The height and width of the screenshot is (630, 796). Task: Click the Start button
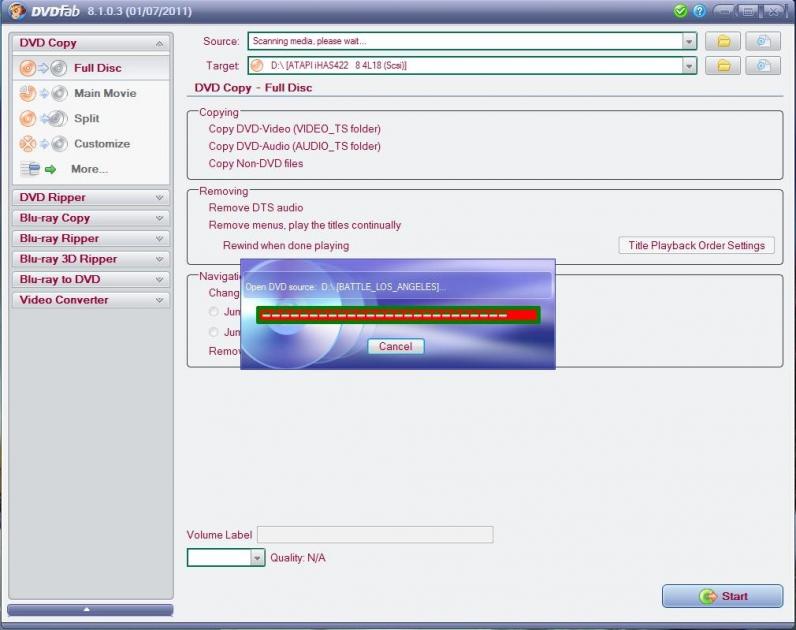tap(722, 596)
